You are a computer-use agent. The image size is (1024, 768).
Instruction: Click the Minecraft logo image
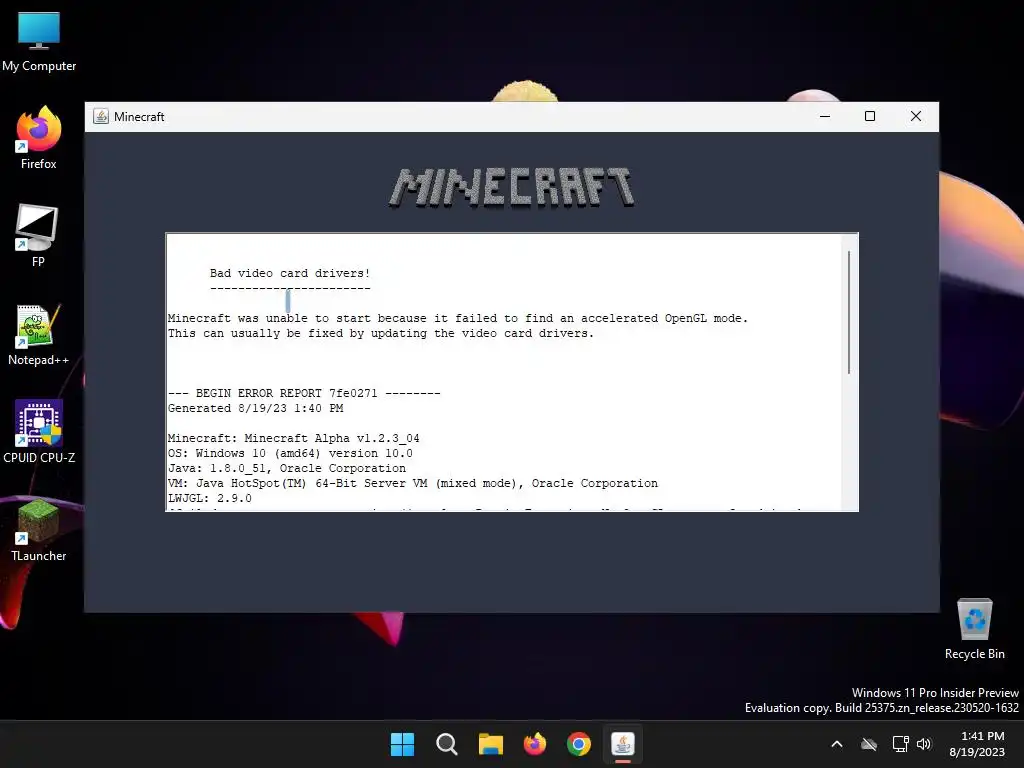pyautogui.click(x=511, y=188)
